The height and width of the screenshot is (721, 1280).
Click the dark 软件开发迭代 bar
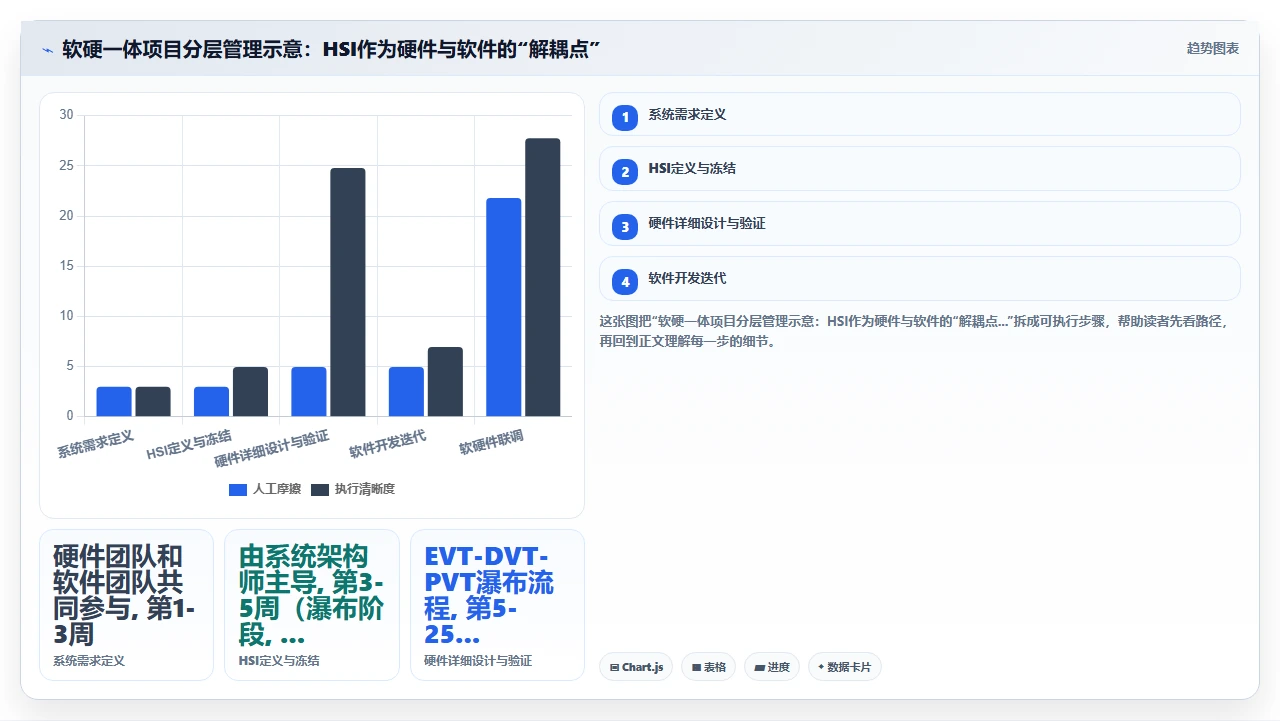click(445, 381)
